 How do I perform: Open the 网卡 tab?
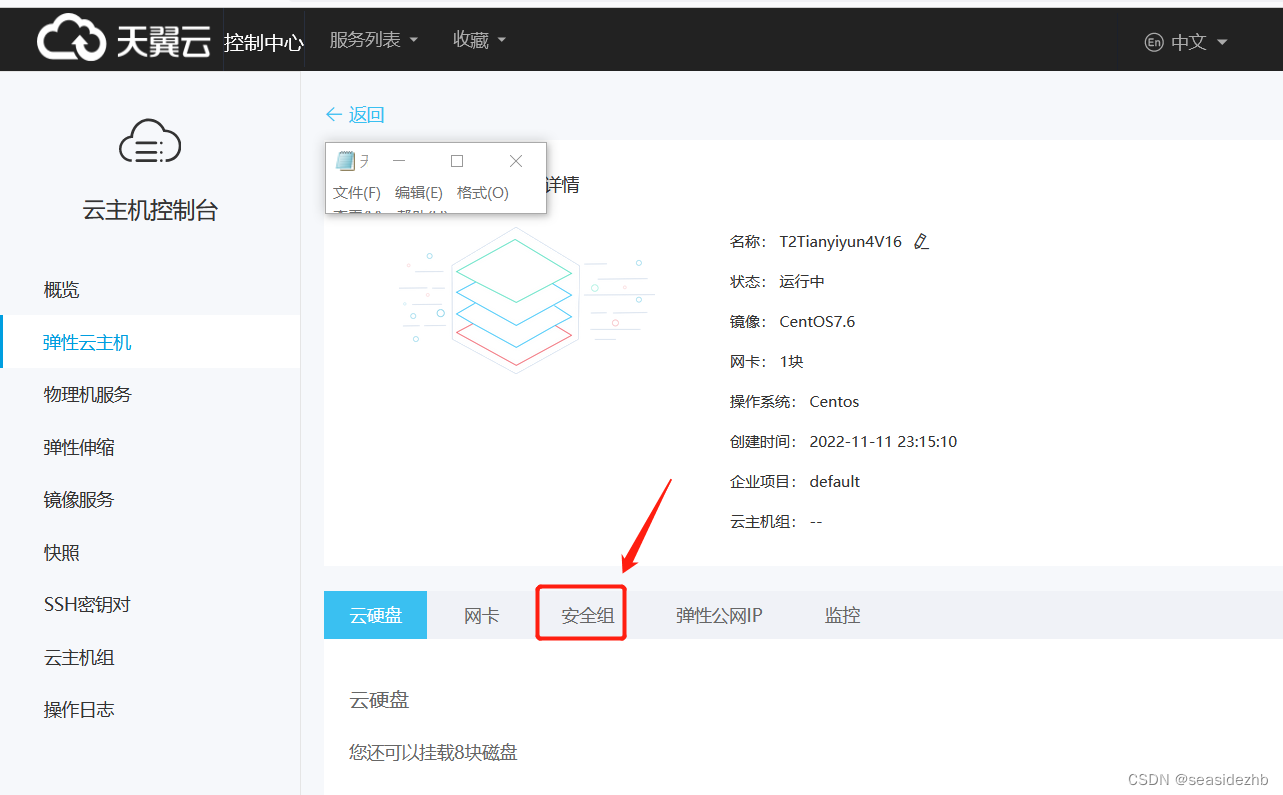point(481,614)
